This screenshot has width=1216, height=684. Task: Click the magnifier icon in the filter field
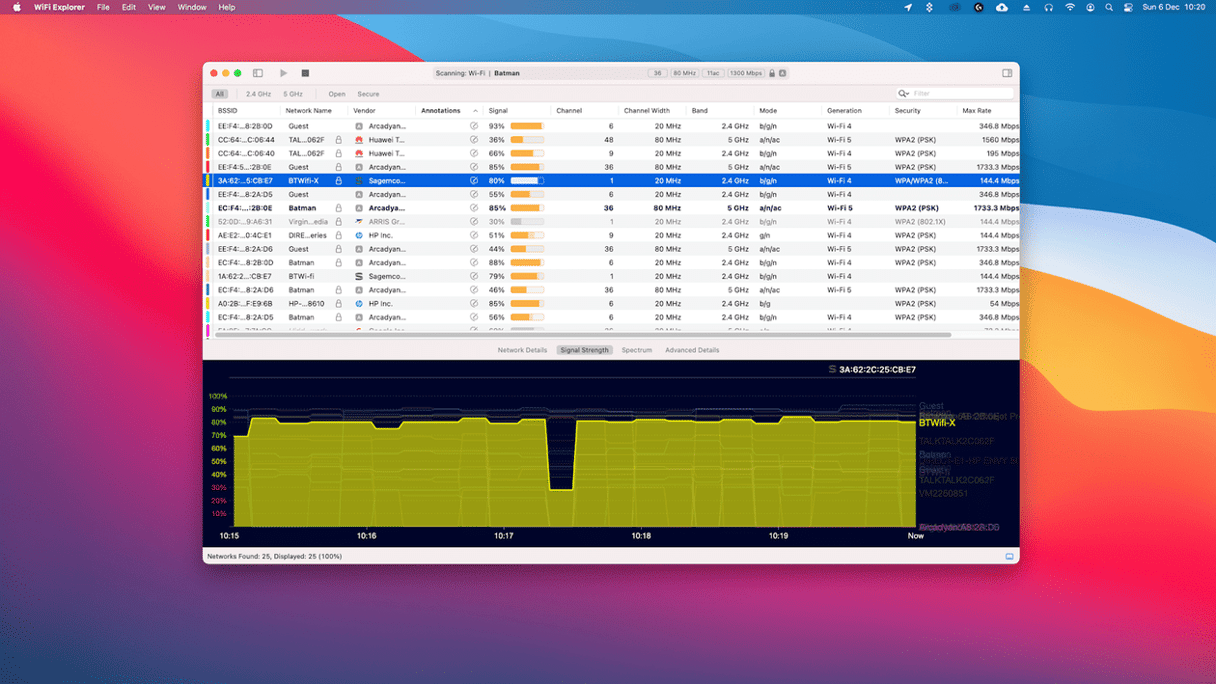click(x=903, y=94)
